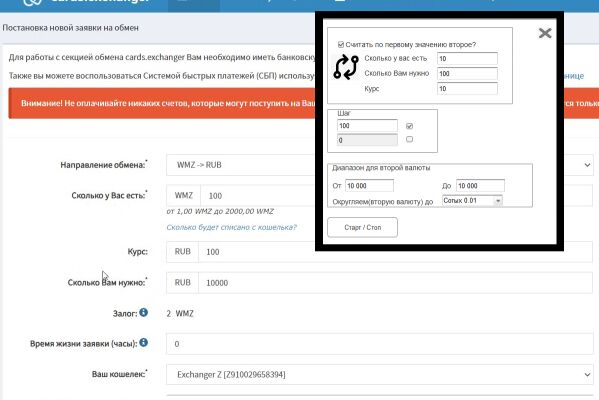
Task: Open the Залог info icon
Action: (143, 313)
